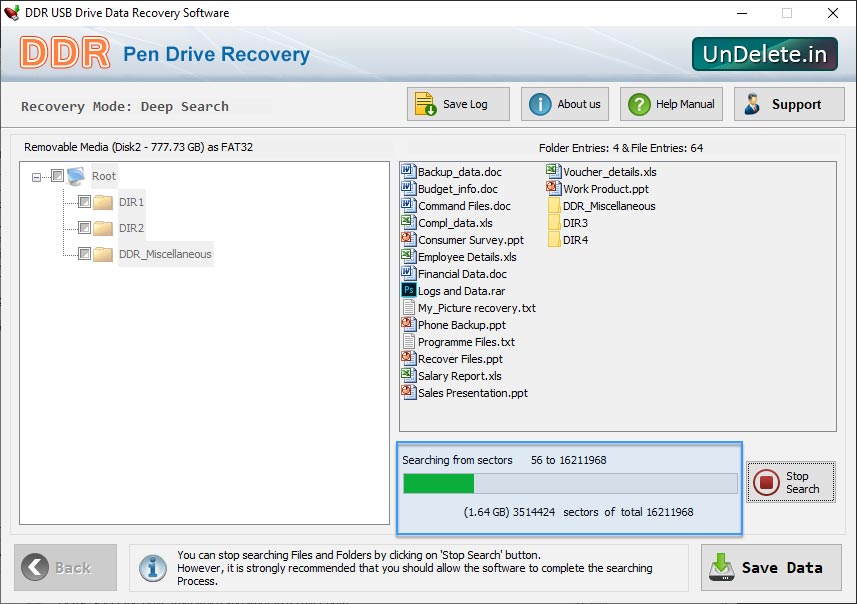Select file name Consumer Survey.ppt
The height and width of the screenshot is (604, 857).
(x=471, y=240)
